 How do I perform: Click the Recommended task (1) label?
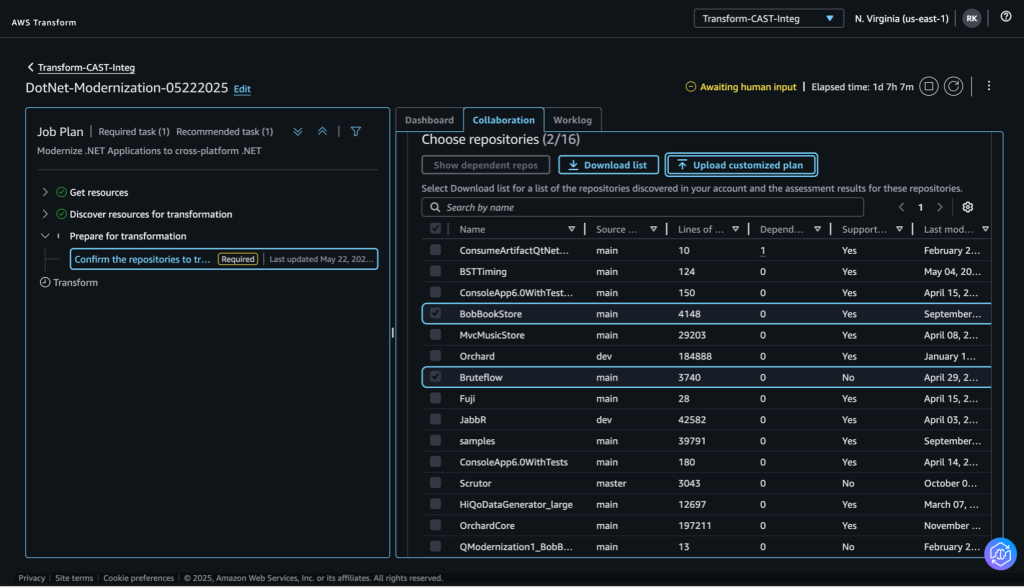pos(225,131)
